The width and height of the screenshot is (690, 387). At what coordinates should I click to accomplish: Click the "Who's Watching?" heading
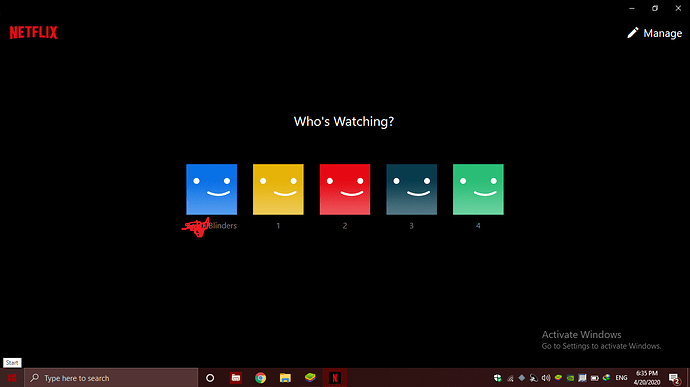[344, 122]
